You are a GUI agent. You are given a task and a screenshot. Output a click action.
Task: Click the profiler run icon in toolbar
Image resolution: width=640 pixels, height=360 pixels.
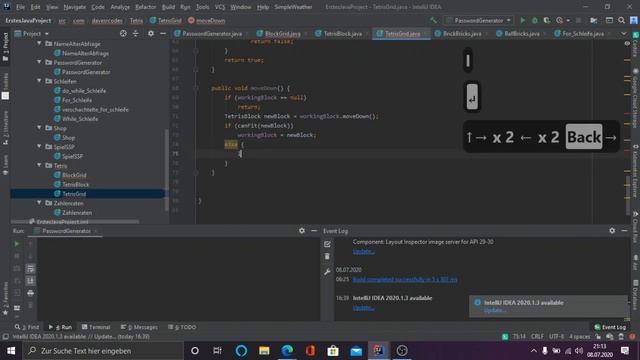(560, 20)
